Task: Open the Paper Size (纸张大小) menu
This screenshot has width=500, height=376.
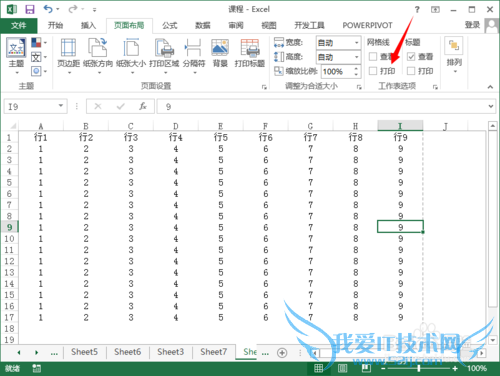Action: pyautogui.click(x=131, y=55)
